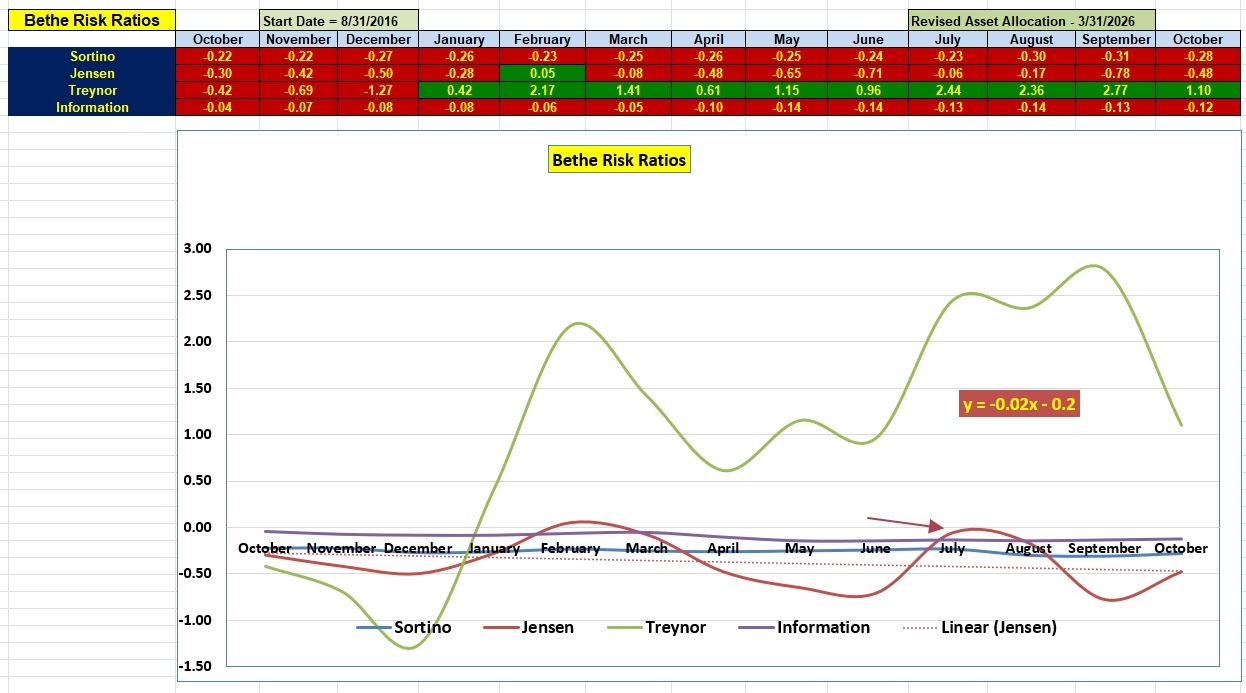The height and width of the screenshot is (693, 1246).
Task: Select Treynor's March value 1.41
Action: (x=628, y=90)
